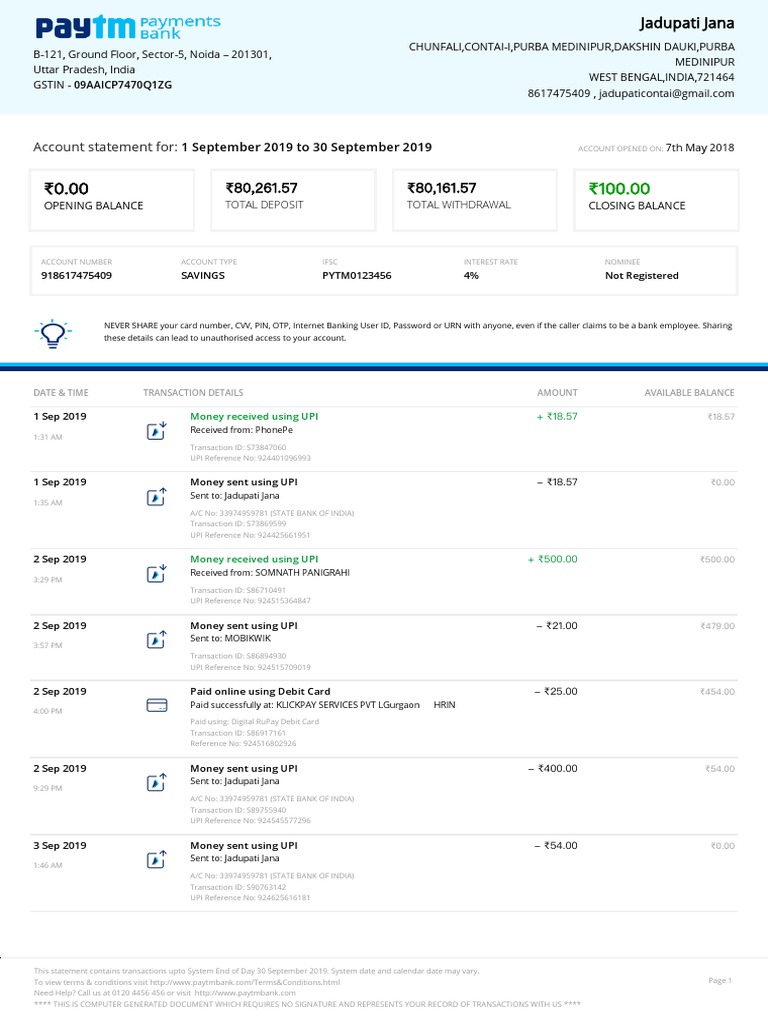Click the UPI received icon for Somnath Panigrahi
The width and height of the screenshot is (768, 1024).
click(156, 574)
